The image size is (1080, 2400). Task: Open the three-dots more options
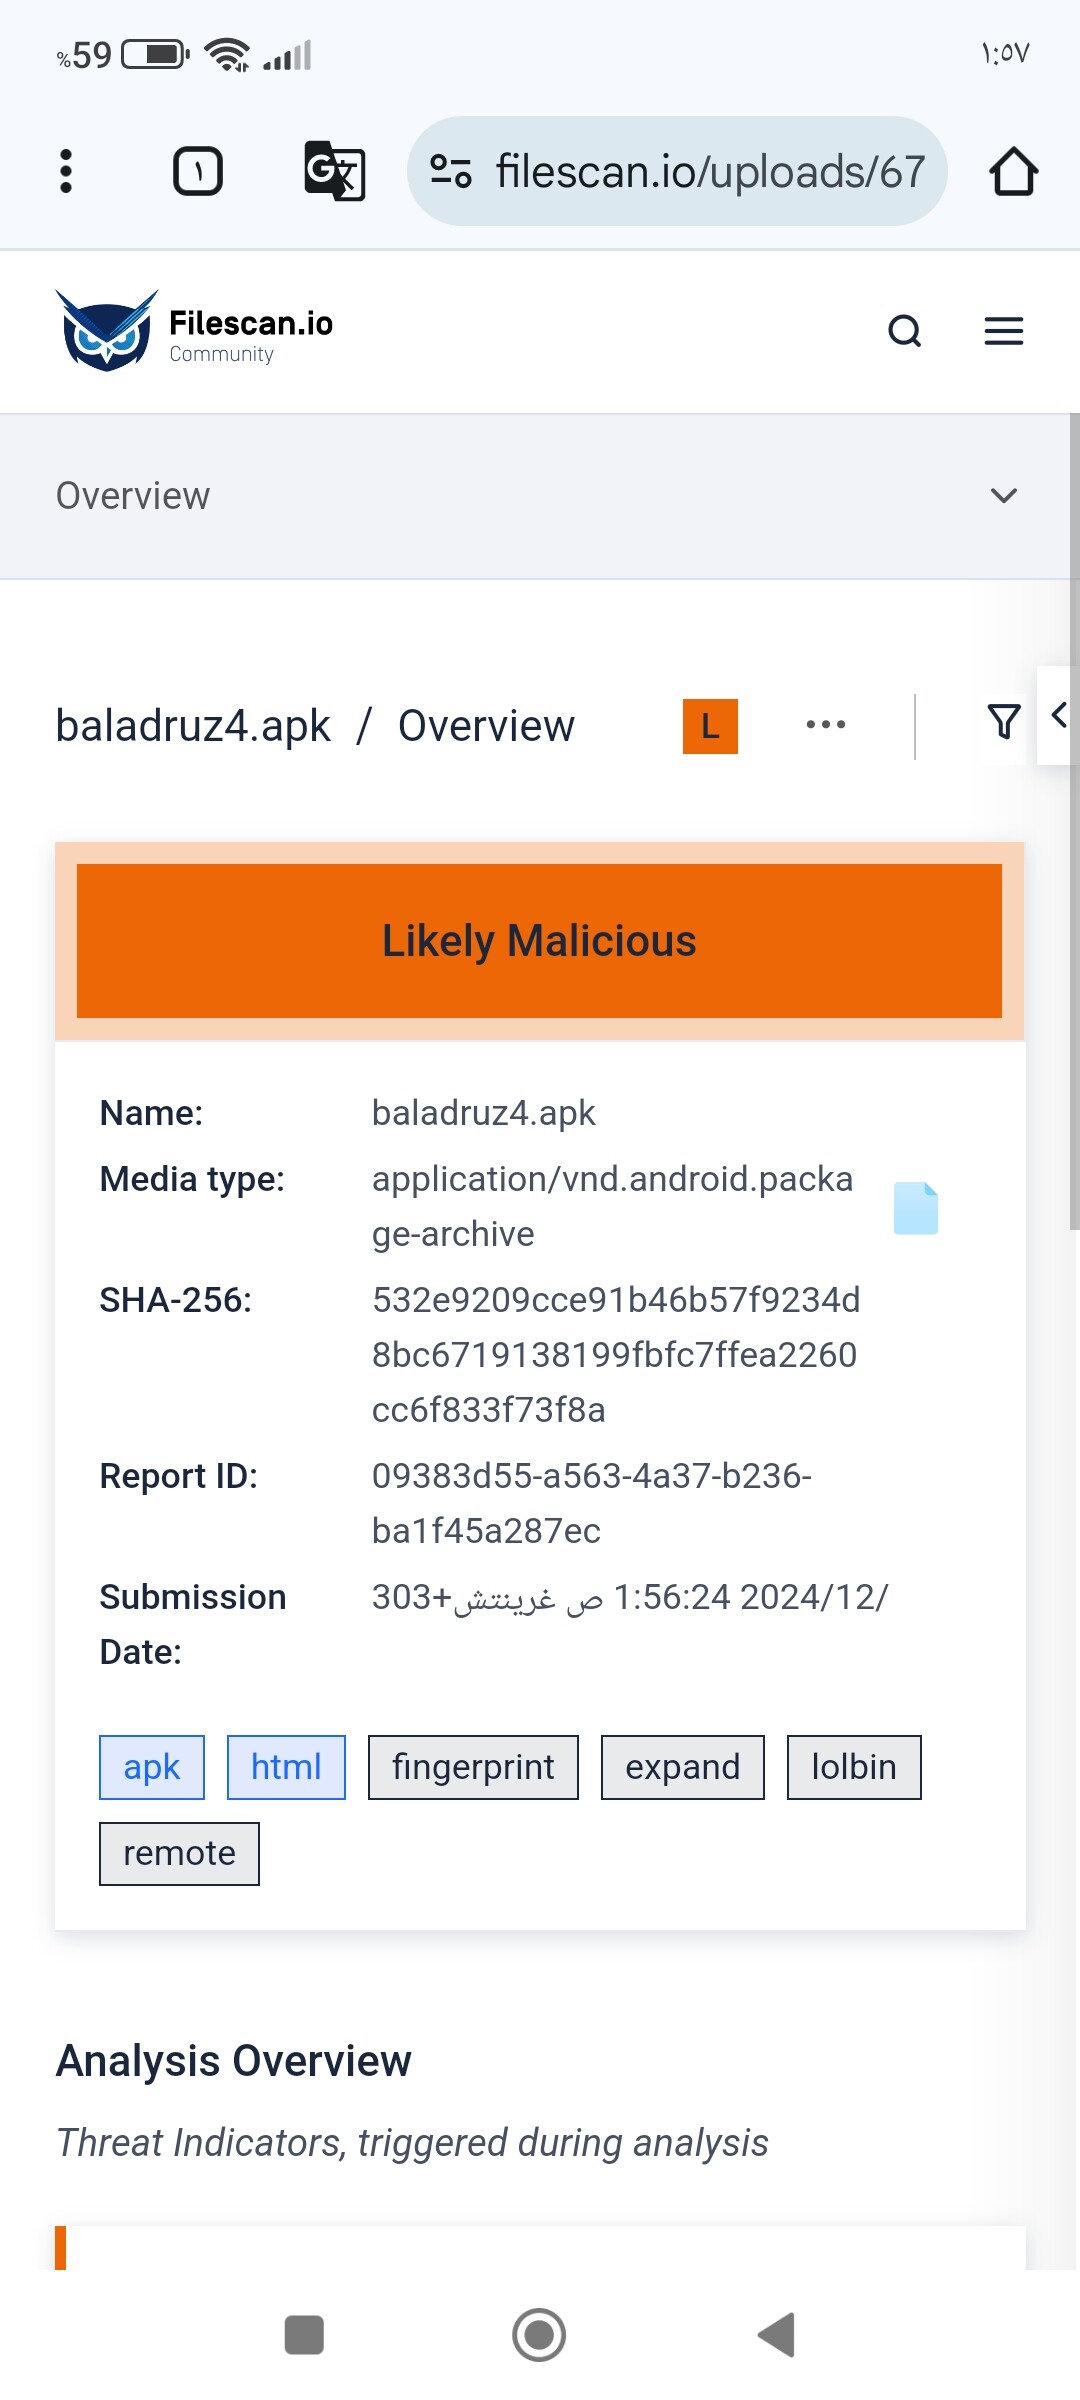[x=826, y=725]
